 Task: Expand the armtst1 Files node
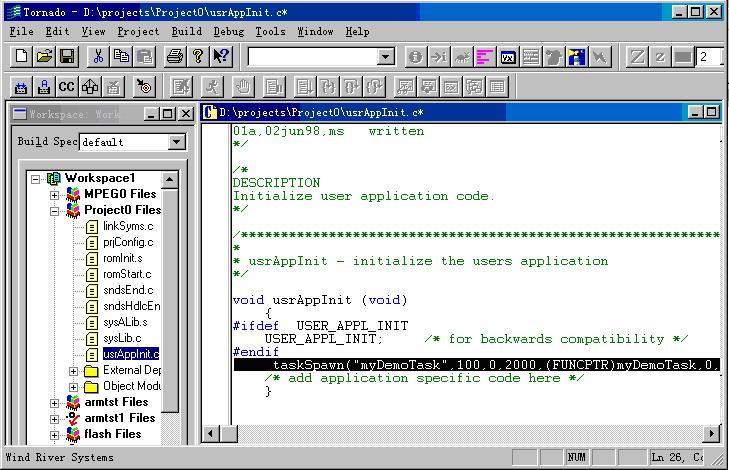point(54,419)
